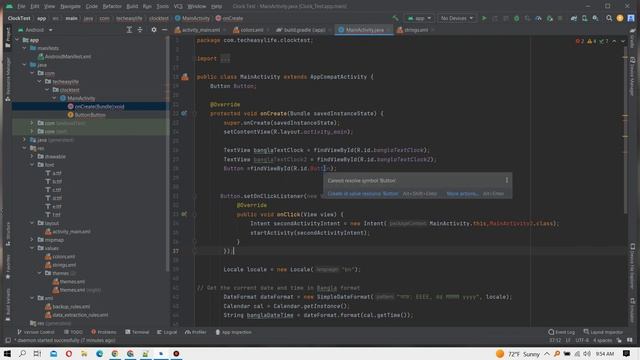Screen dimensions: 640x360
Task: Expand the collapsed import statement
Action: (225, 58)
